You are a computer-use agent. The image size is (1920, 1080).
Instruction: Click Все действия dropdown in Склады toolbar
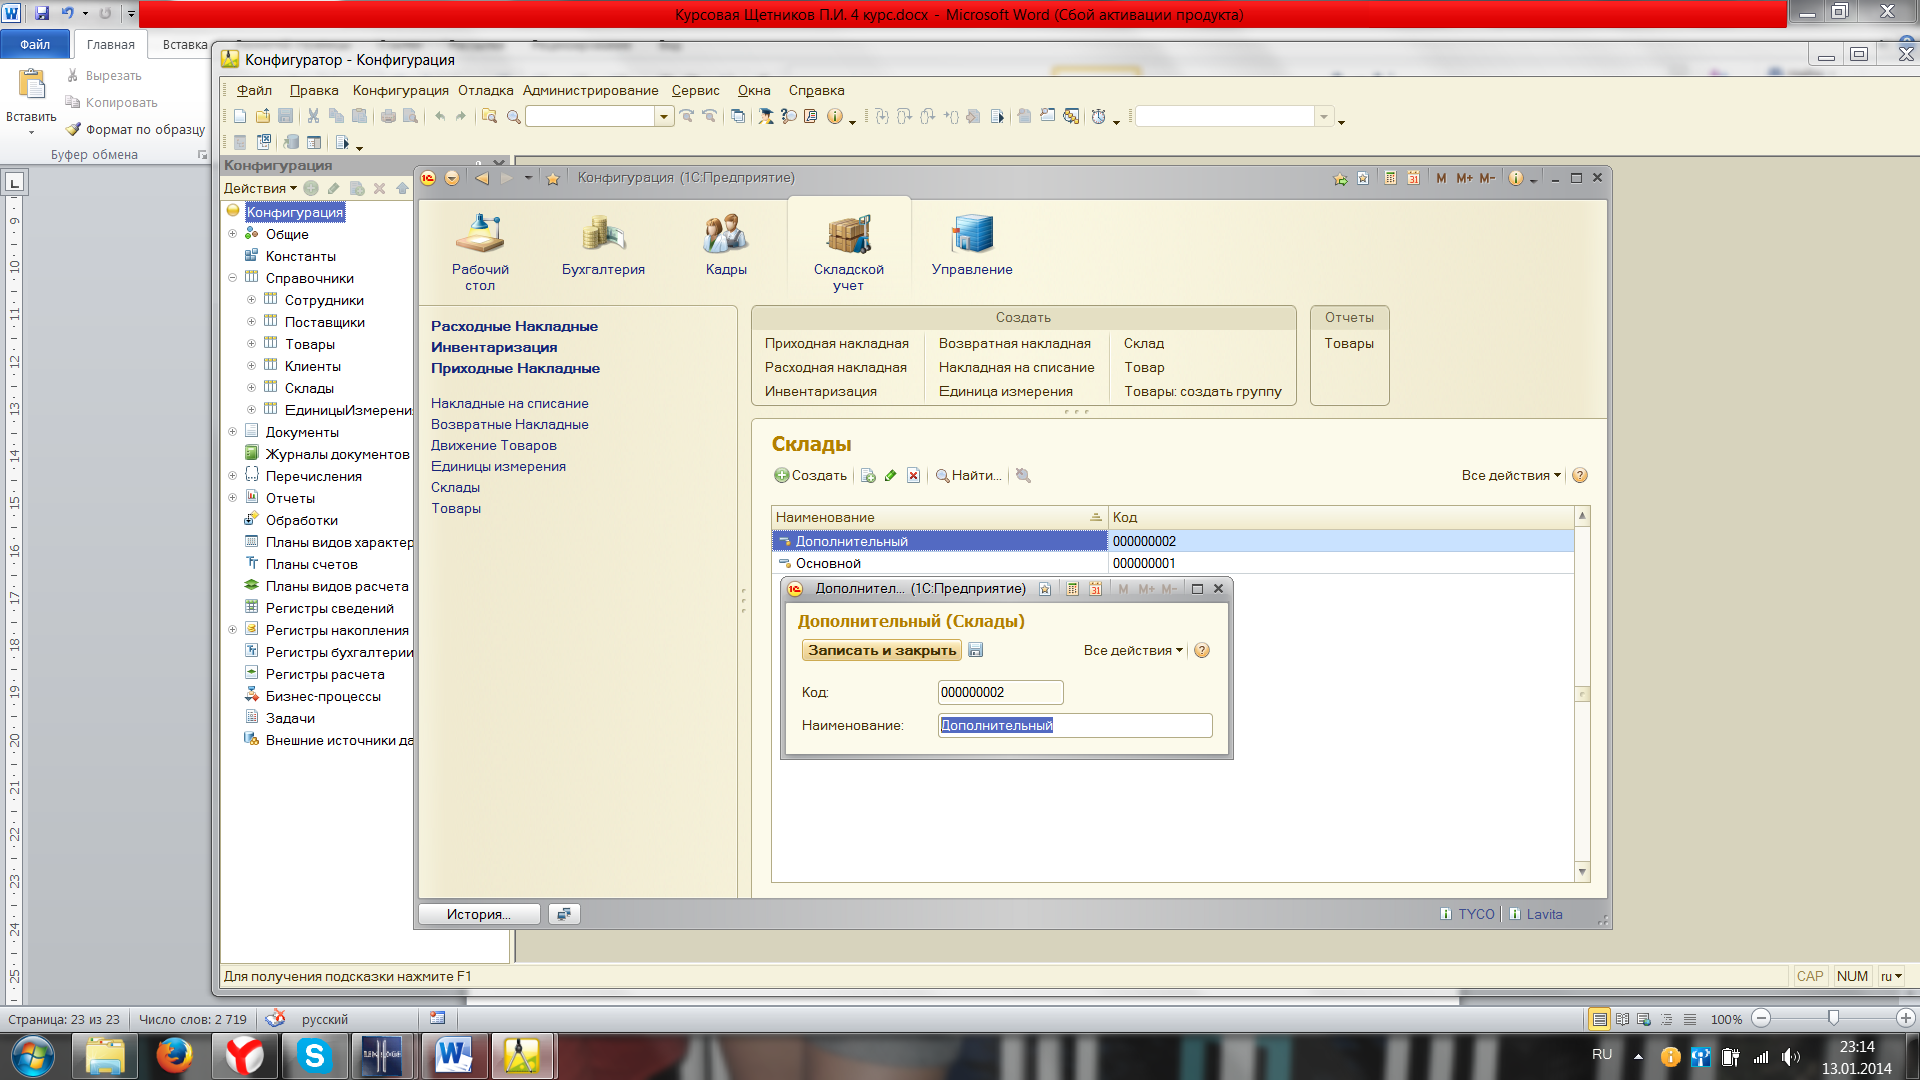(x=1513, y=475)
